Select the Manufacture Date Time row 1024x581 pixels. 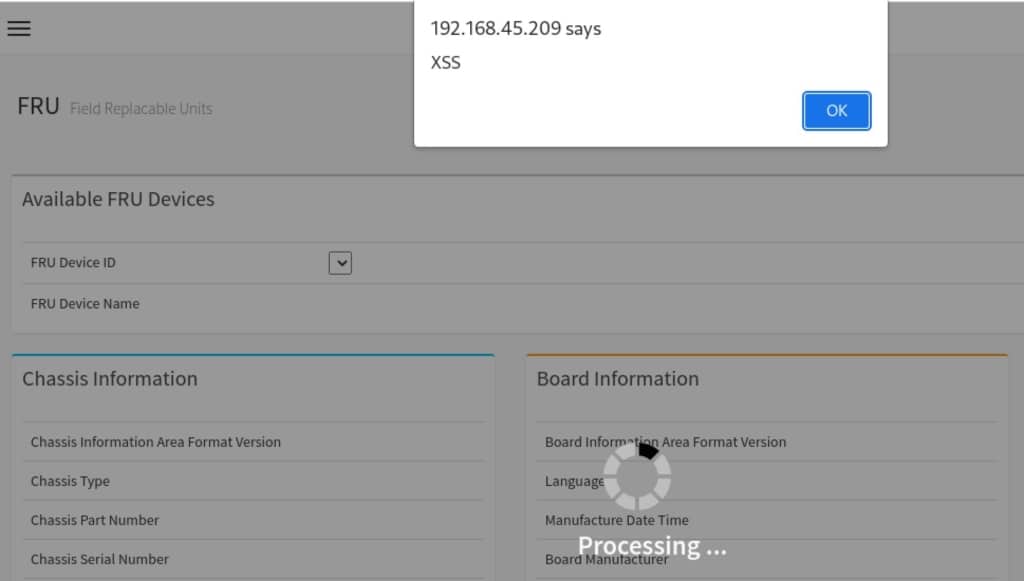[x=616, y=520]
